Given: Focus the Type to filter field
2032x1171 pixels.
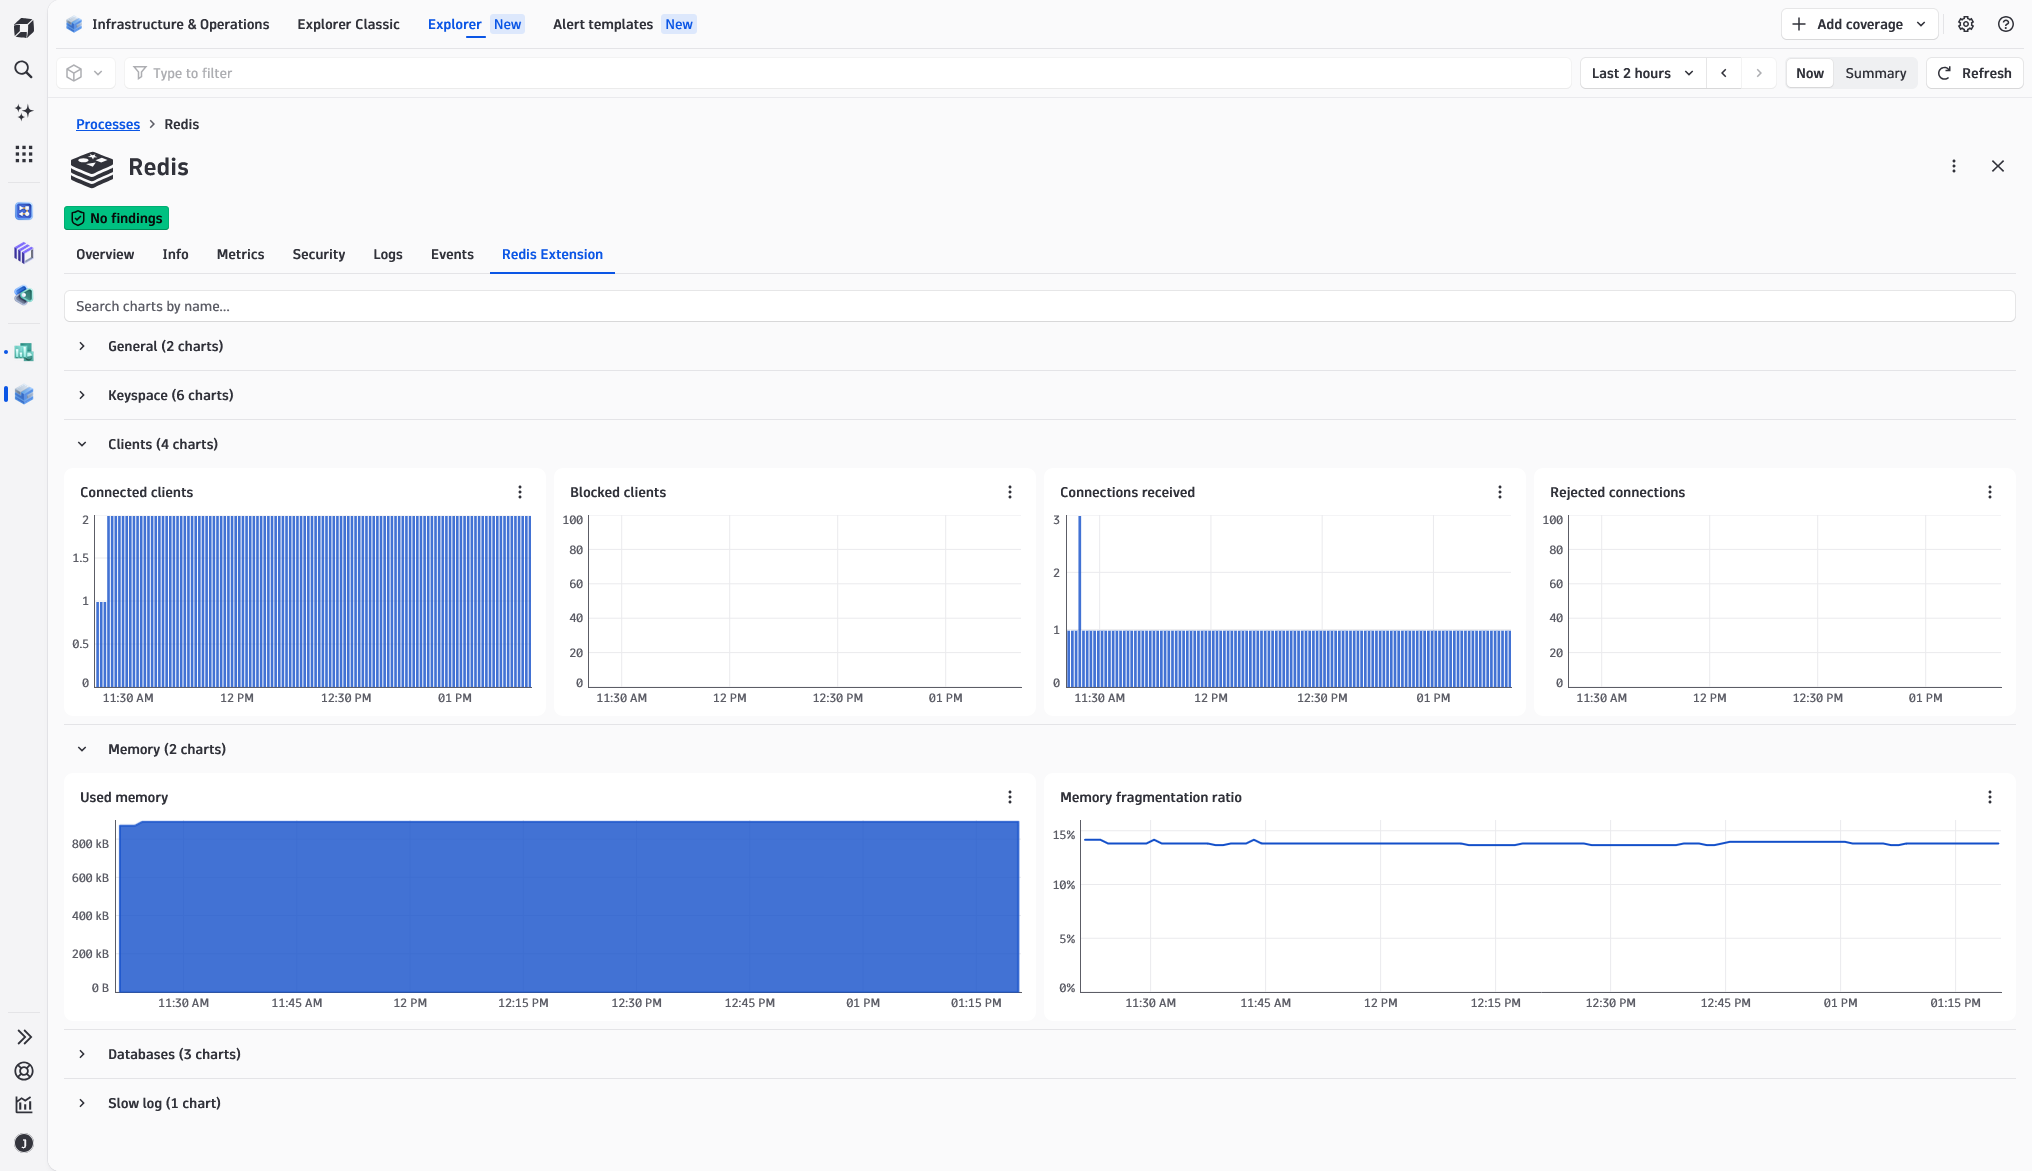Looking at the screenshot, I should [x=848, y=73].
